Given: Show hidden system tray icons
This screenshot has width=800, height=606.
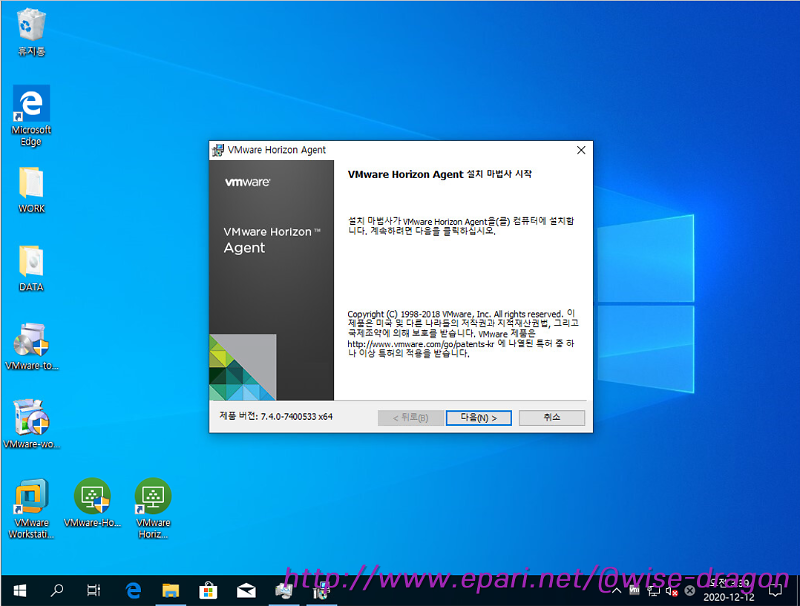Looking at the screenshot, I should (x=616, y=591).
